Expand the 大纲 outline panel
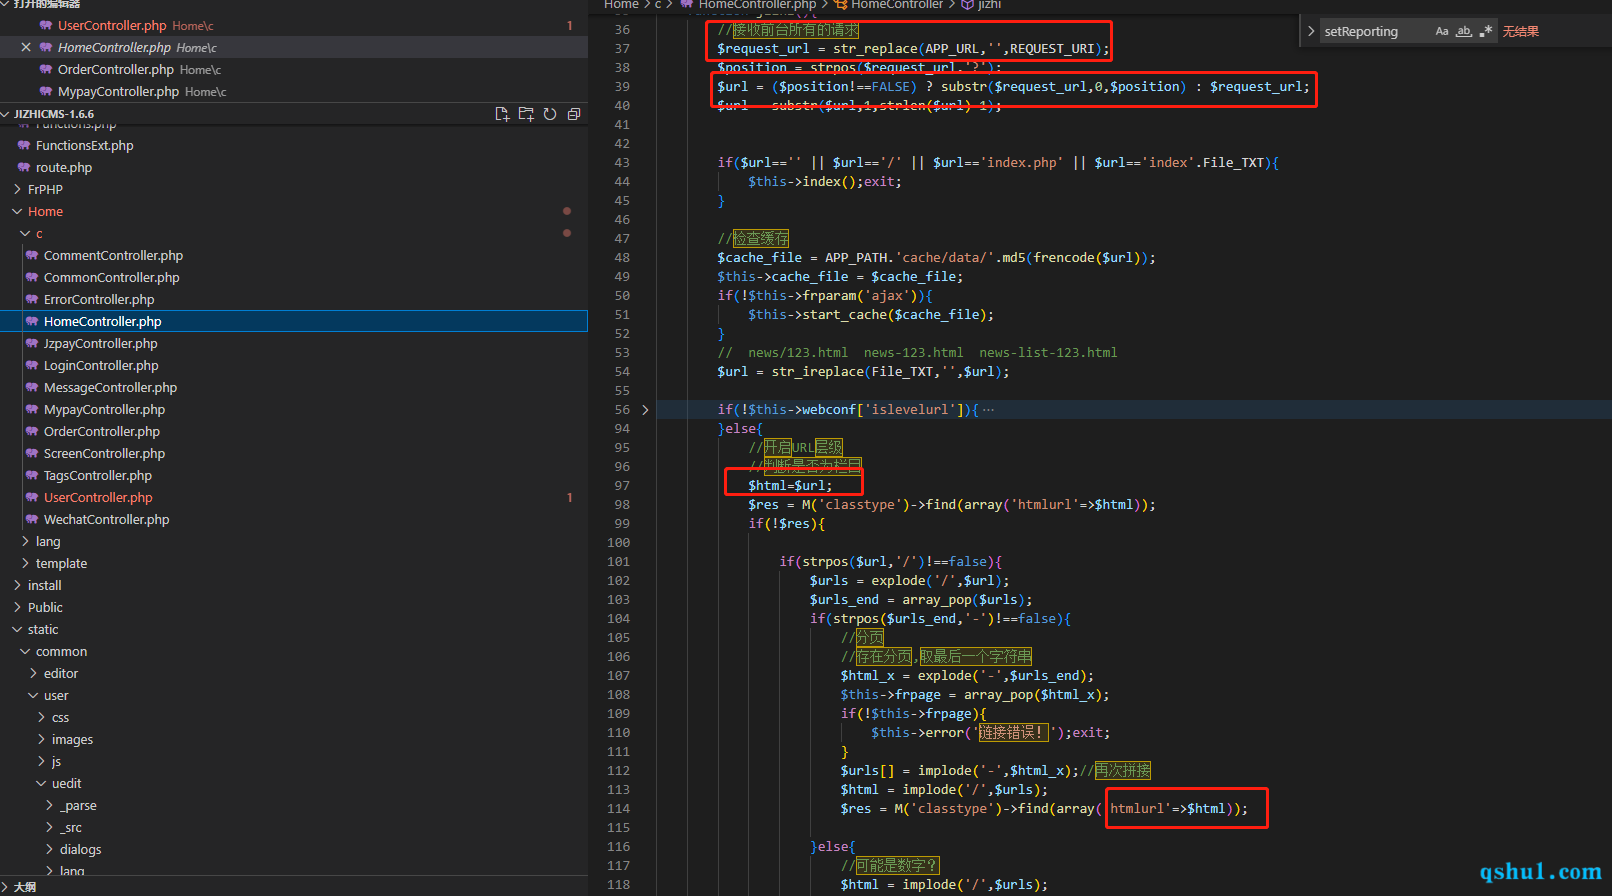Screen dimensions: 1612x896 pyautogui.click(x=7, y=887)
